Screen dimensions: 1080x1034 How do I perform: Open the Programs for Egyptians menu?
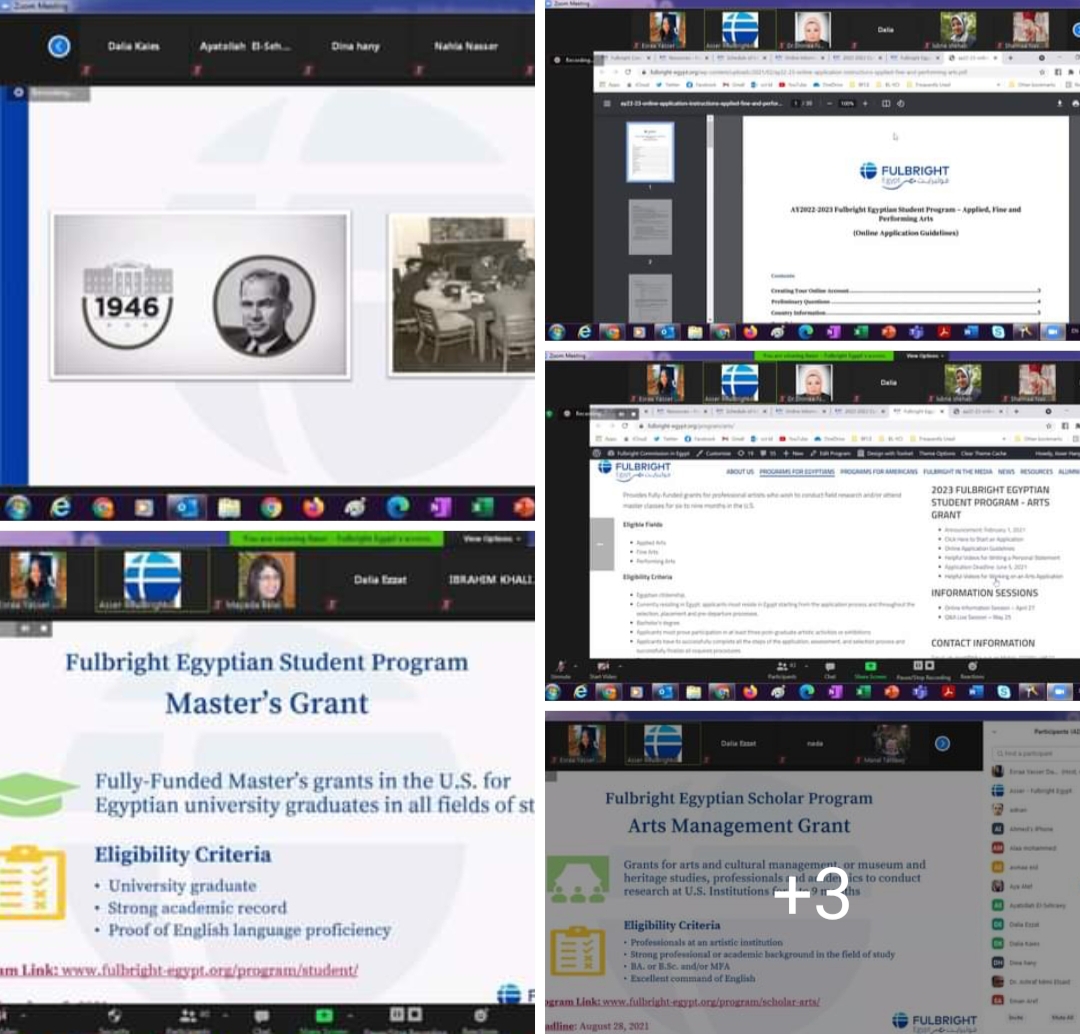coord(796,471)
